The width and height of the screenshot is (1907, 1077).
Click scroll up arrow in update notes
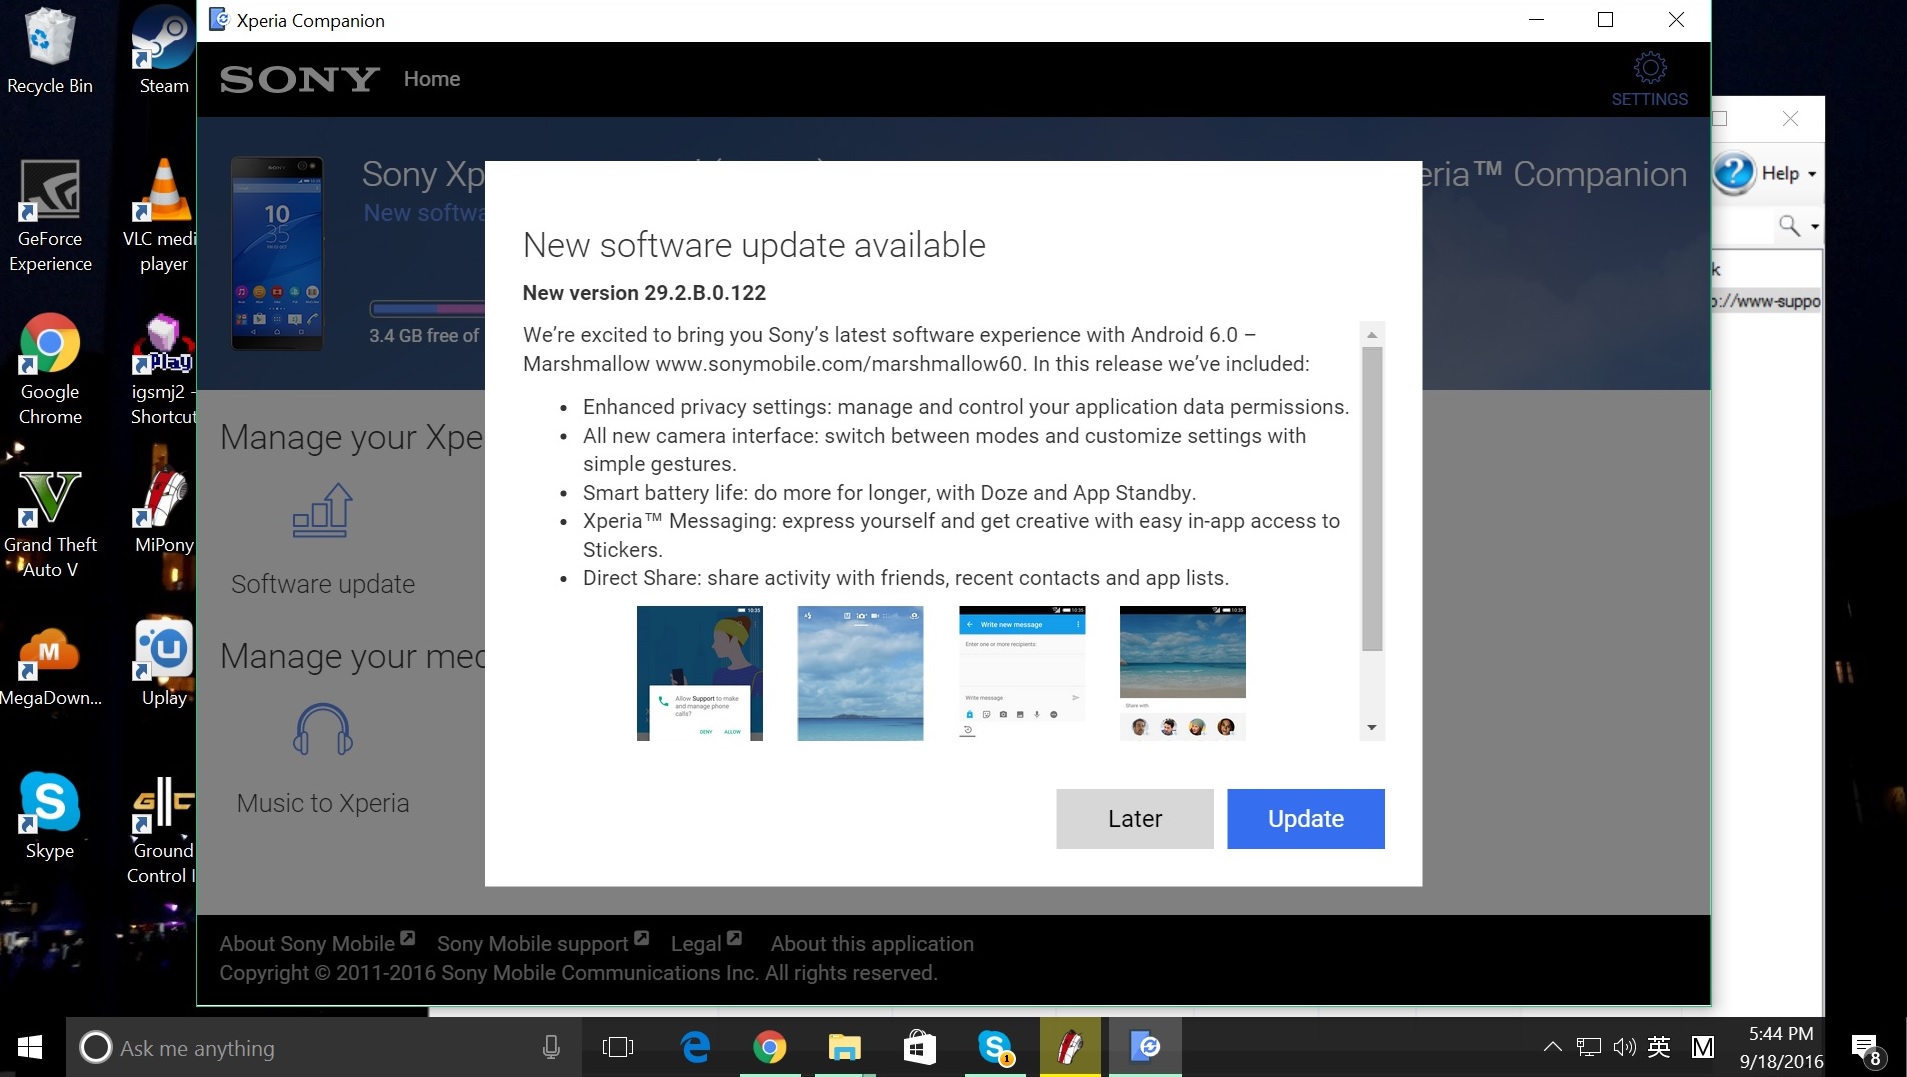click(1372, 334)
